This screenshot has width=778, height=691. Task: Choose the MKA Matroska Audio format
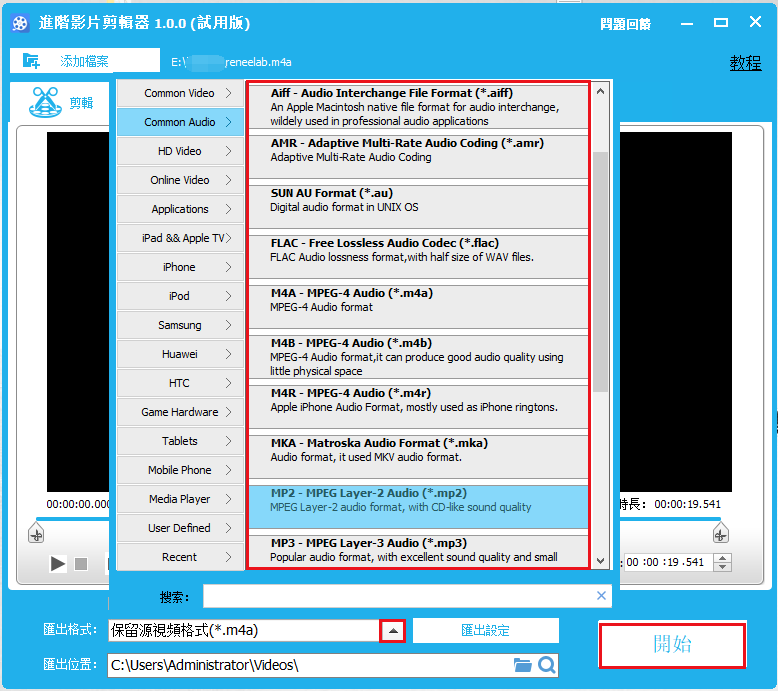coord(418,457)
